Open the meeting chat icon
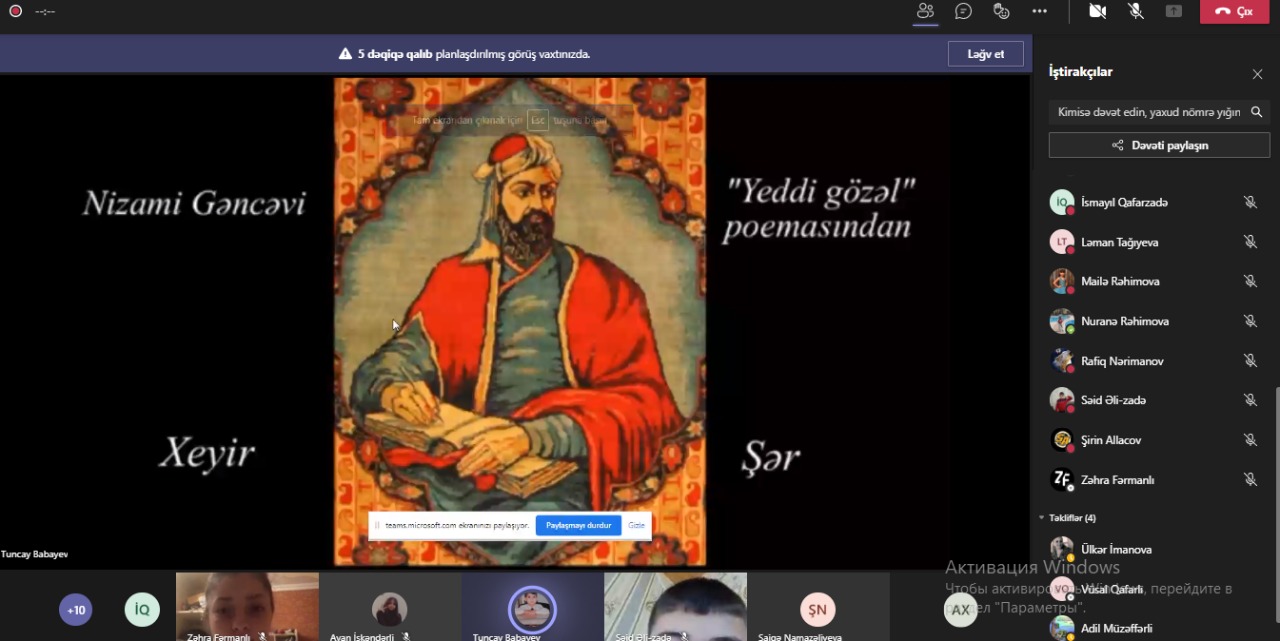The width and height of the screenshot is (1280, 641). coord(963,11)
